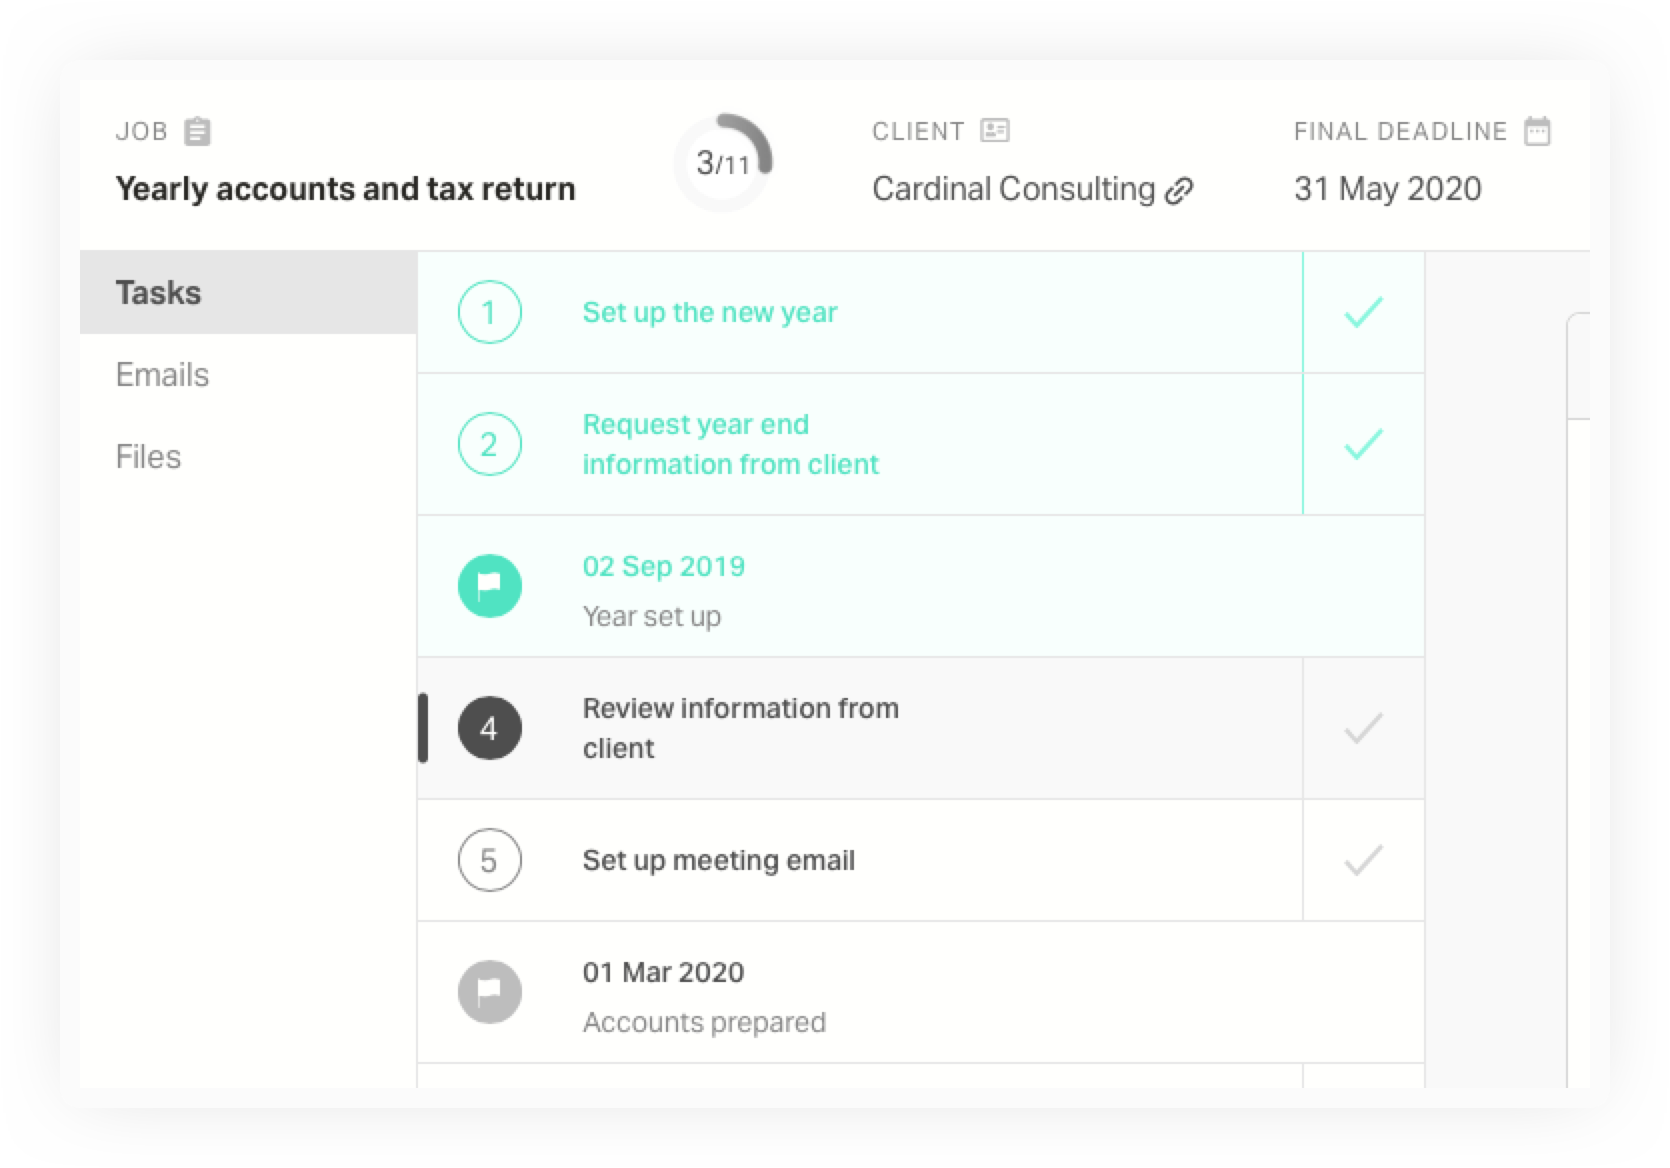Open the Cardinal Consulting client link

pos(1013,189)
